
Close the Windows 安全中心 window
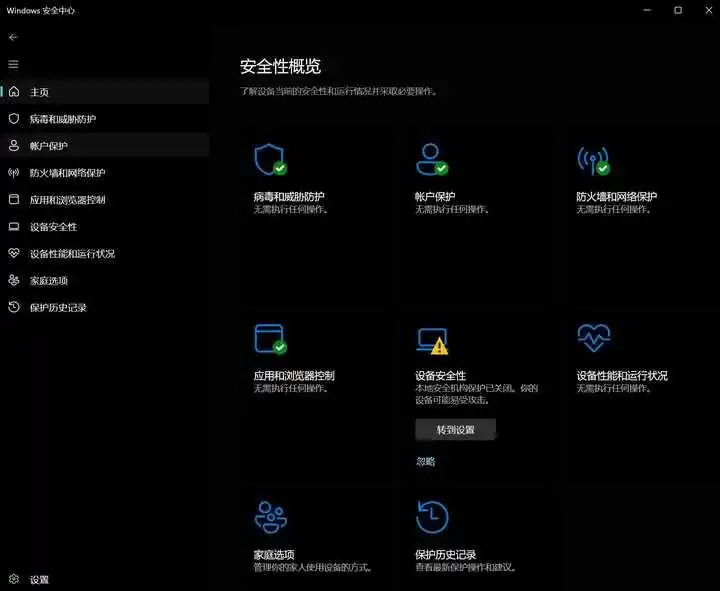(x=709, y=10)
